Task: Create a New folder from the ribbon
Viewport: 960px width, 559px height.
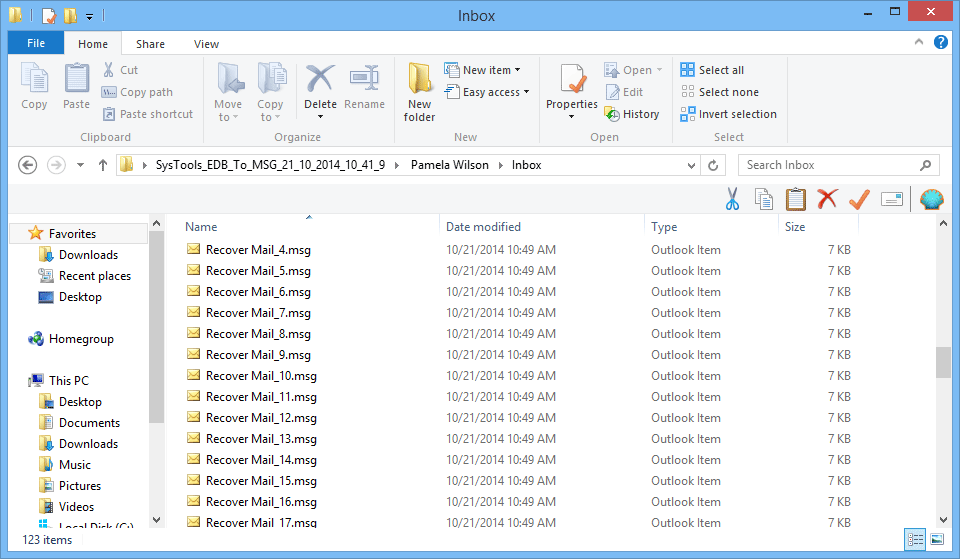Action: click(x=419, y=92)
